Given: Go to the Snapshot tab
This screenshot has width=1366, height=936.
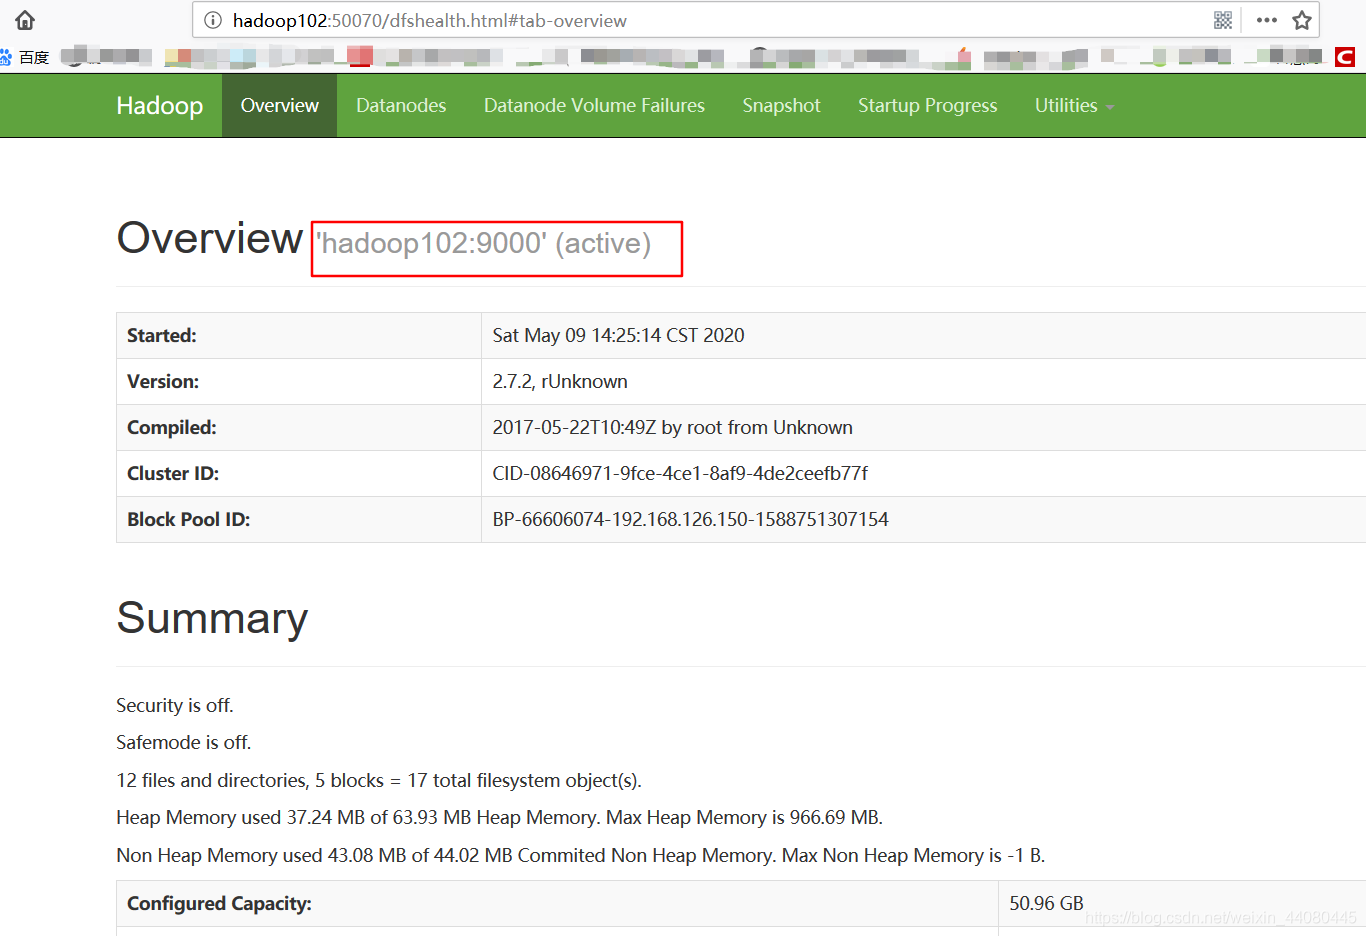Looking at the screenshot, I should (x=781, y=105).
